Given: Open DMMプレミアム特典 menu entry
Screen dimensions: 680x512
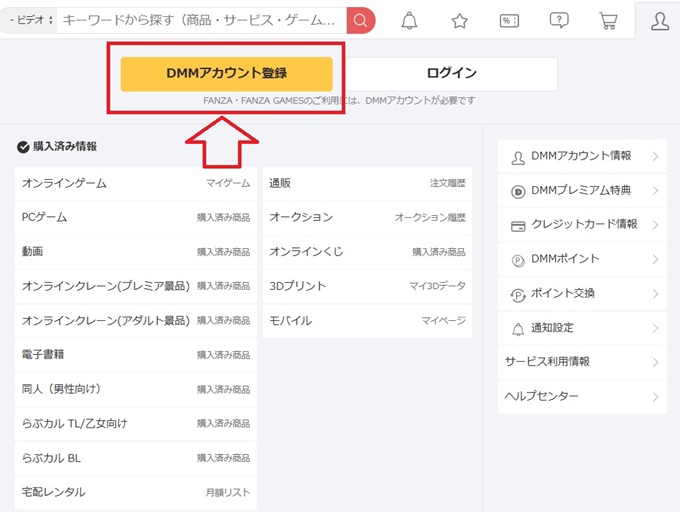Looking at the screenshot, I should pyautogui.click(x=582, y=190).
